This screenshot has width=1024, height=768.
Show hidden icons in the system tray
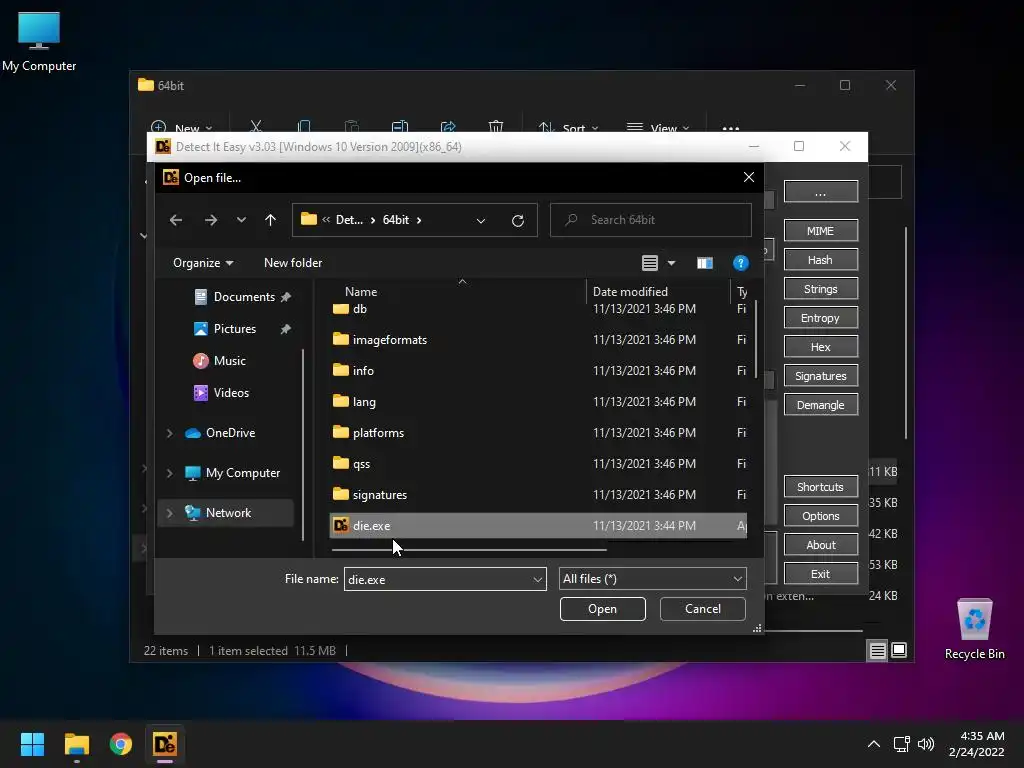point(873,744)
